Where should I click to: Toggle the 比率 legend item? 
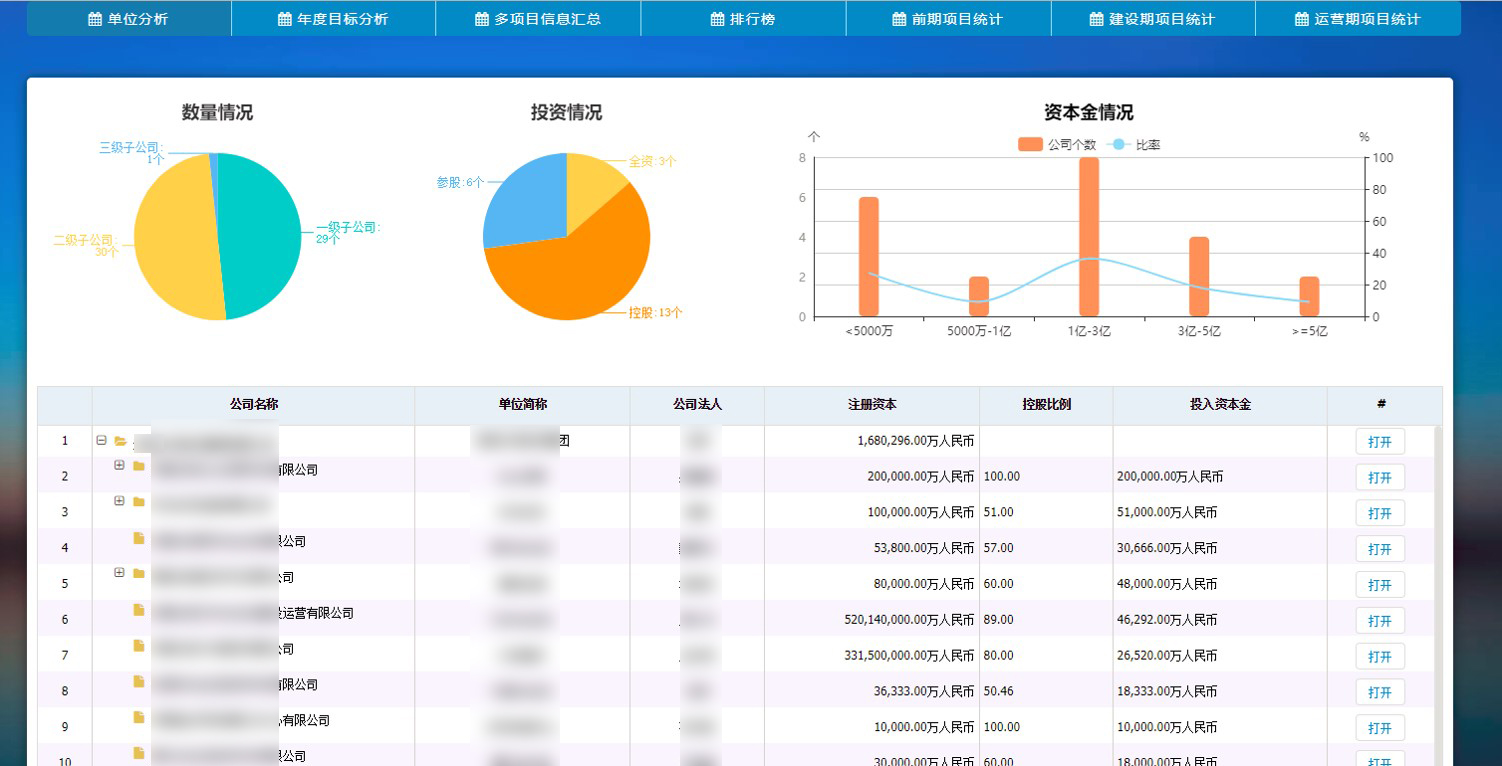[1134, 145]
